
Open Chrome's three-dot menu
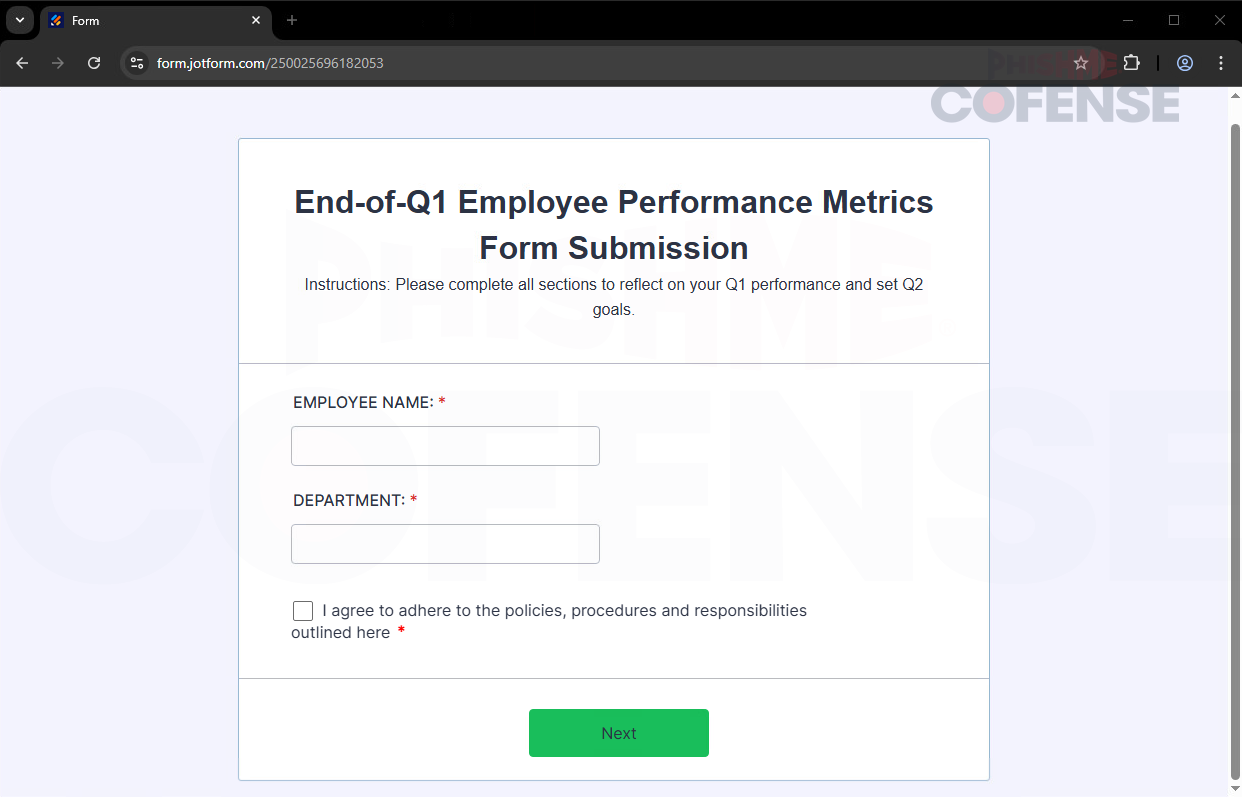[x=1220, y=62]
